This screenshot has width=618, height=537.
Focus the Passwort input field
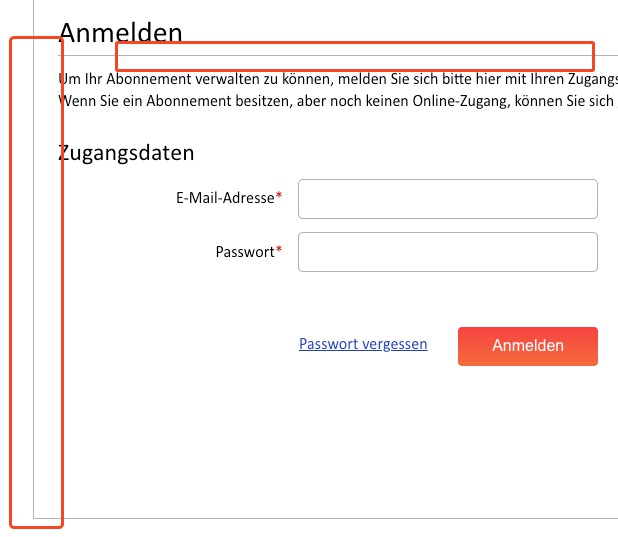[x=448, y=252]
